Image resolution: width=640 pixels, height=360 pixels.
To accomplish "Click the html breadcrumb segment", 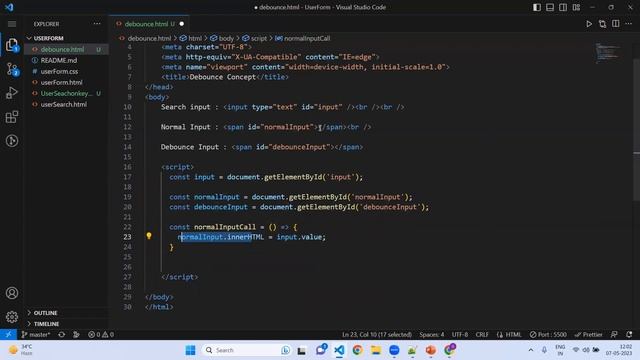I will click(191, 38).
